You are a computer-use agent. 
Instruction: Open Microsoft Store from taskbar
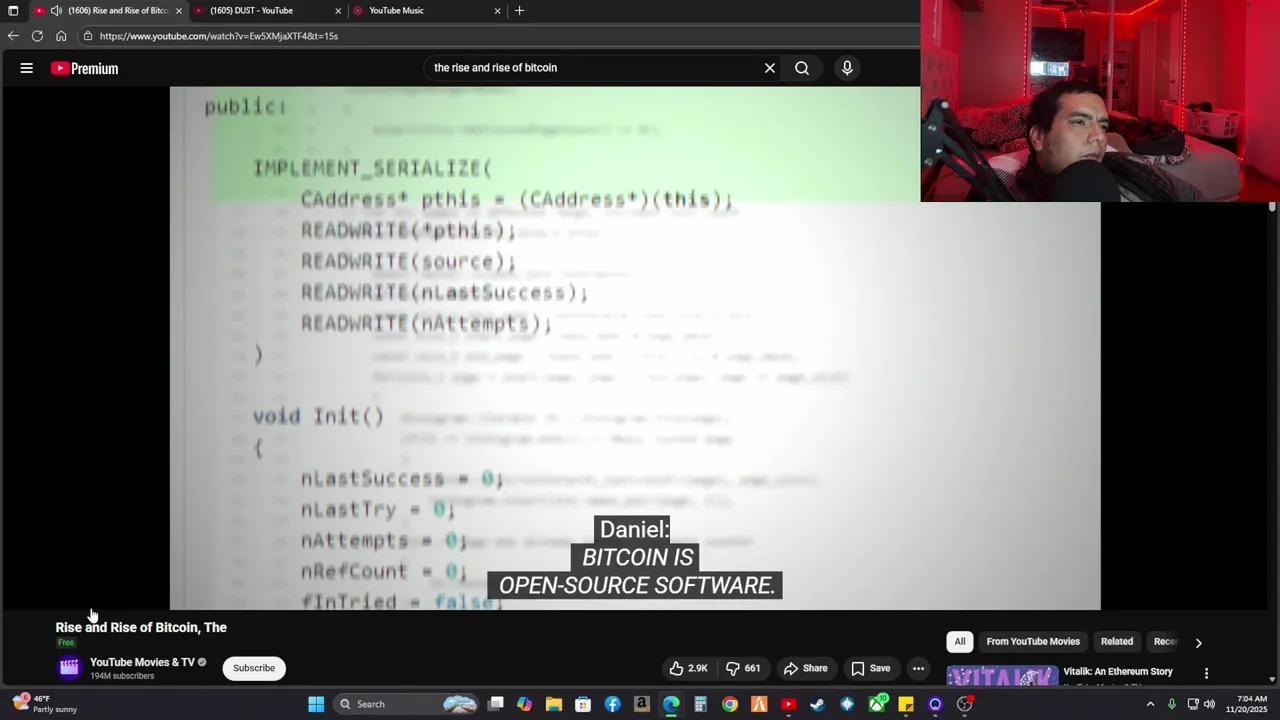point(583,704)
